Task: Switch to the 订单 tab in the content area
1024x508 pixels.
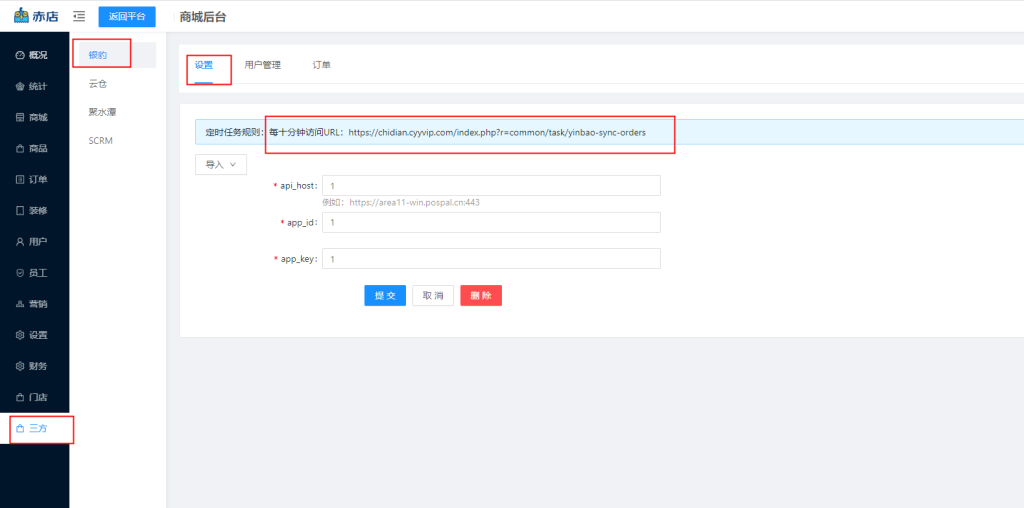Action: pyautogui.click(x=321, y=65)
